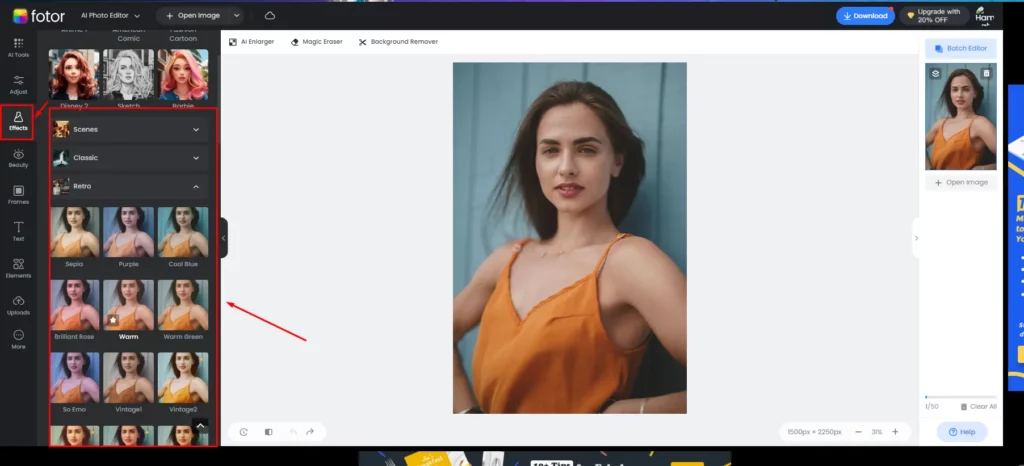
Task: Click the back-to-top arrow in effects panel
Action: 200,426
